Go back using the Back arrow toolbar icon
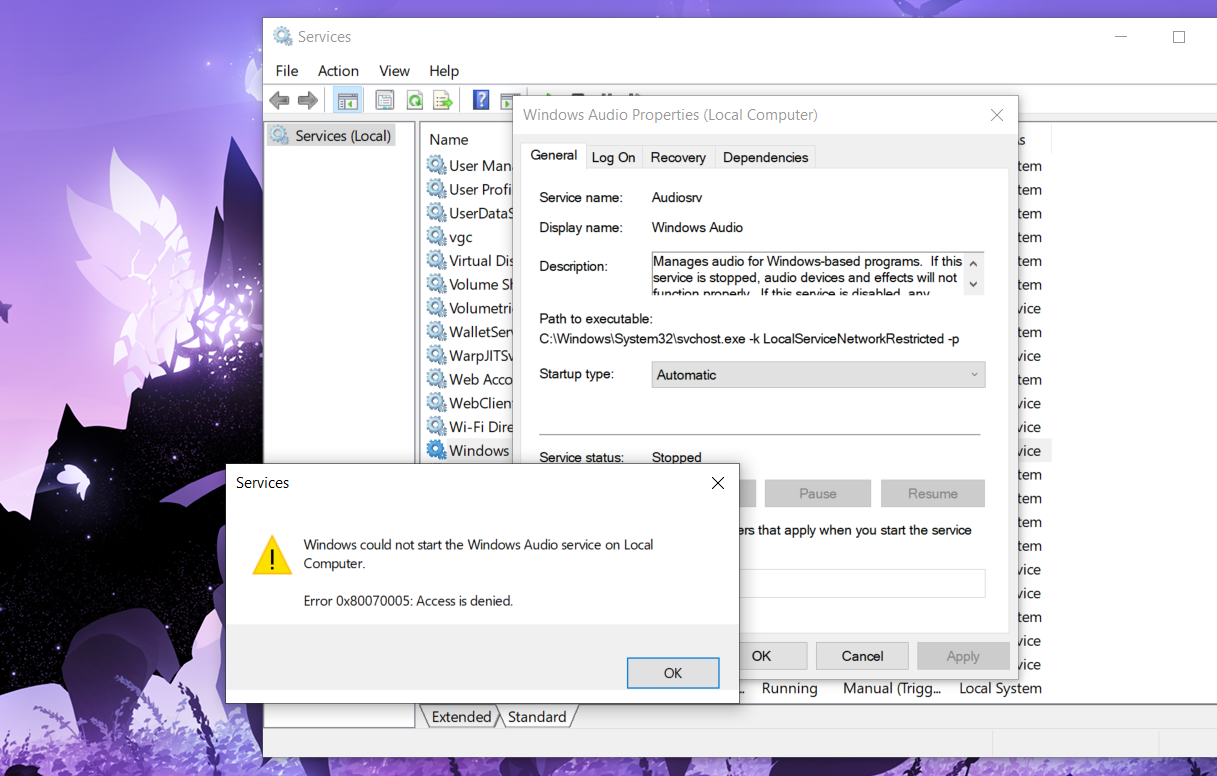This screenshot has width=1217, height=776. click(x=279, y=100)
